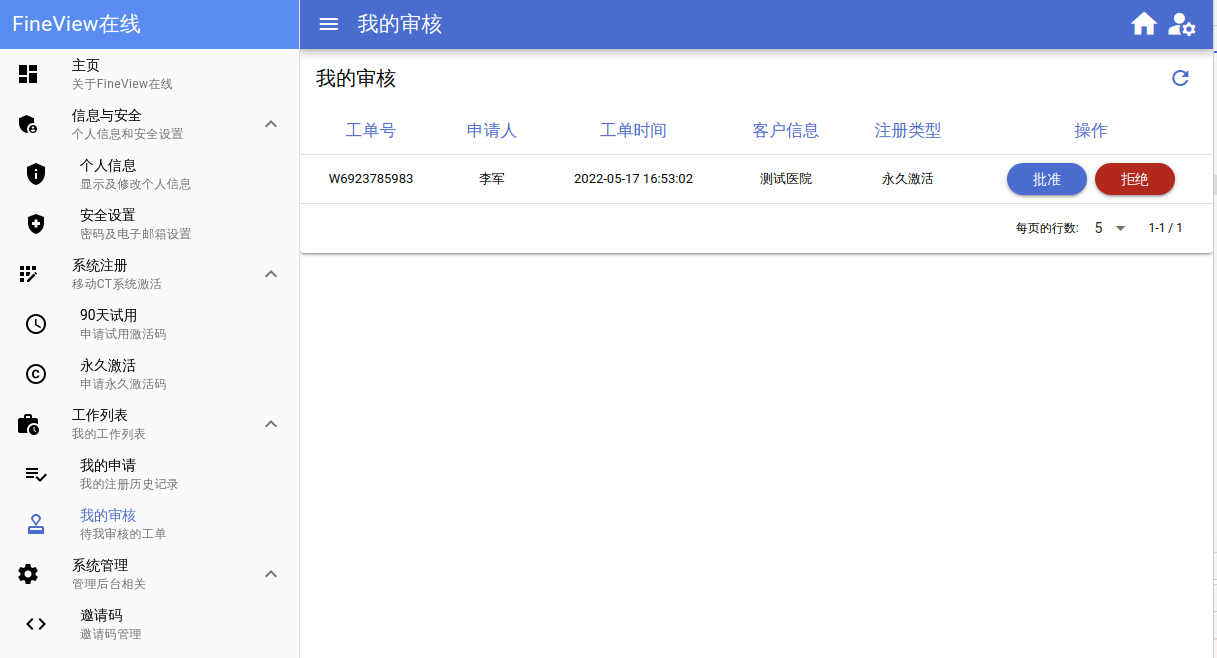This screenshot has height=658, width=1217.
Task: Click the dashboard icon next to 主页
Action: click(x=28, y=74)
